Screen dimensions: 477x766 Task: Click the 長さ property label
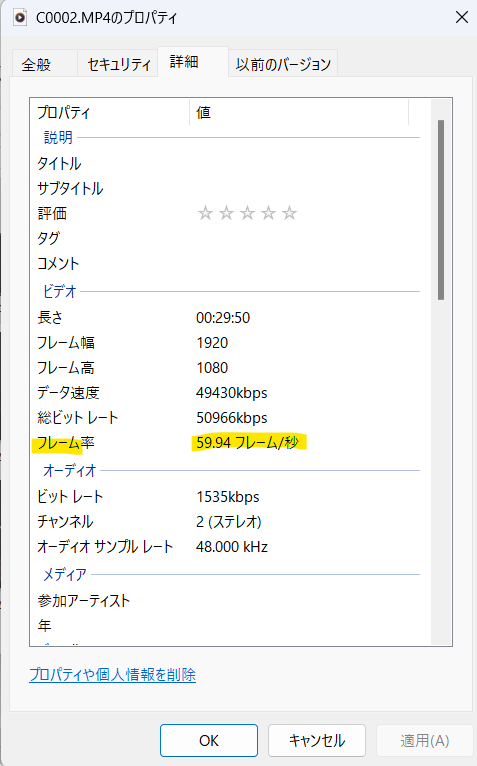pyautogui.click(x=50, y=318)
